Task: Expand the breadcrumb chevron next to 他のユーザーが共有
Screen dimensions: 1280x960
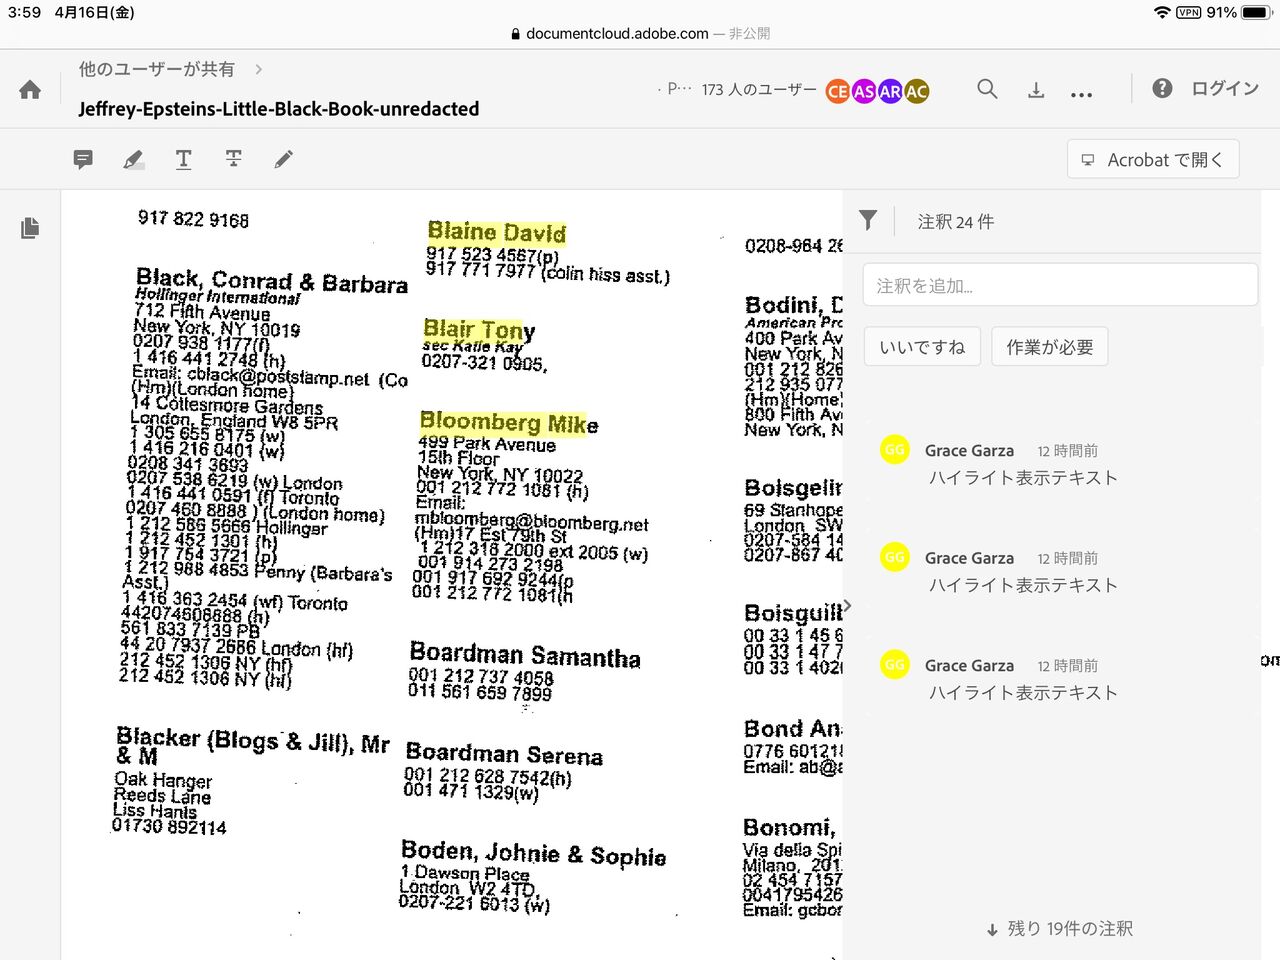Action: (259, 69)
